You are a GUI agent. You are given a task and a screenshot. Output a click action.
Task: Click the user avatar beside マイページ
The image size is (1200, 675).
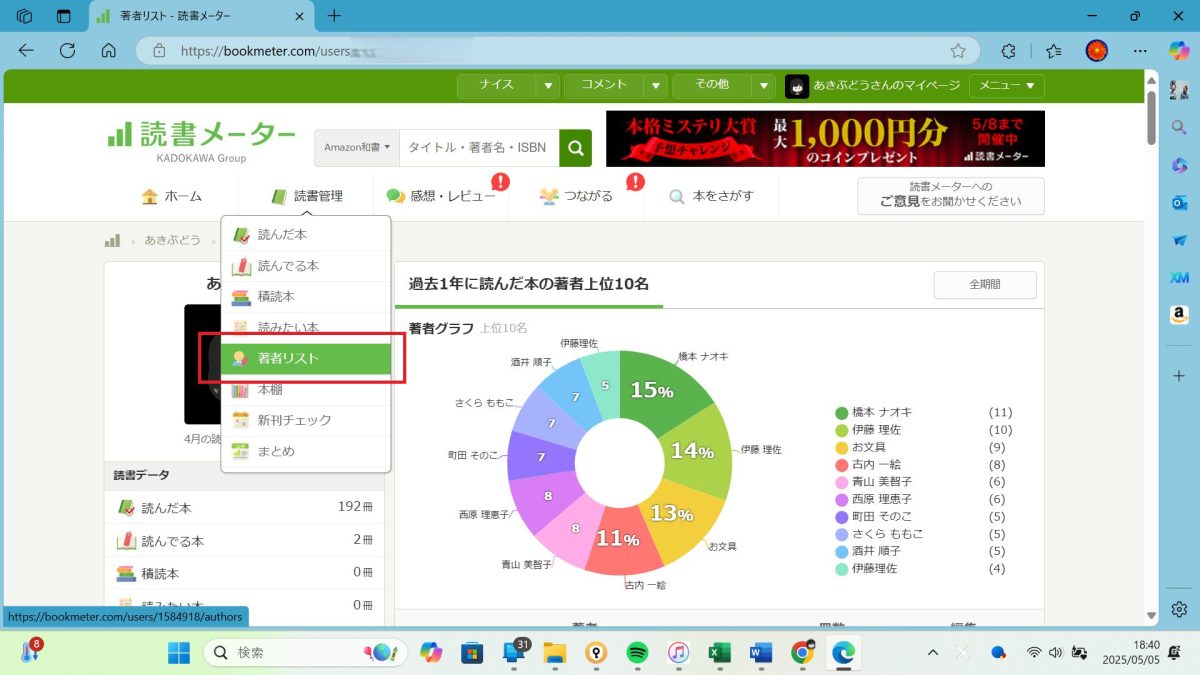796,86
